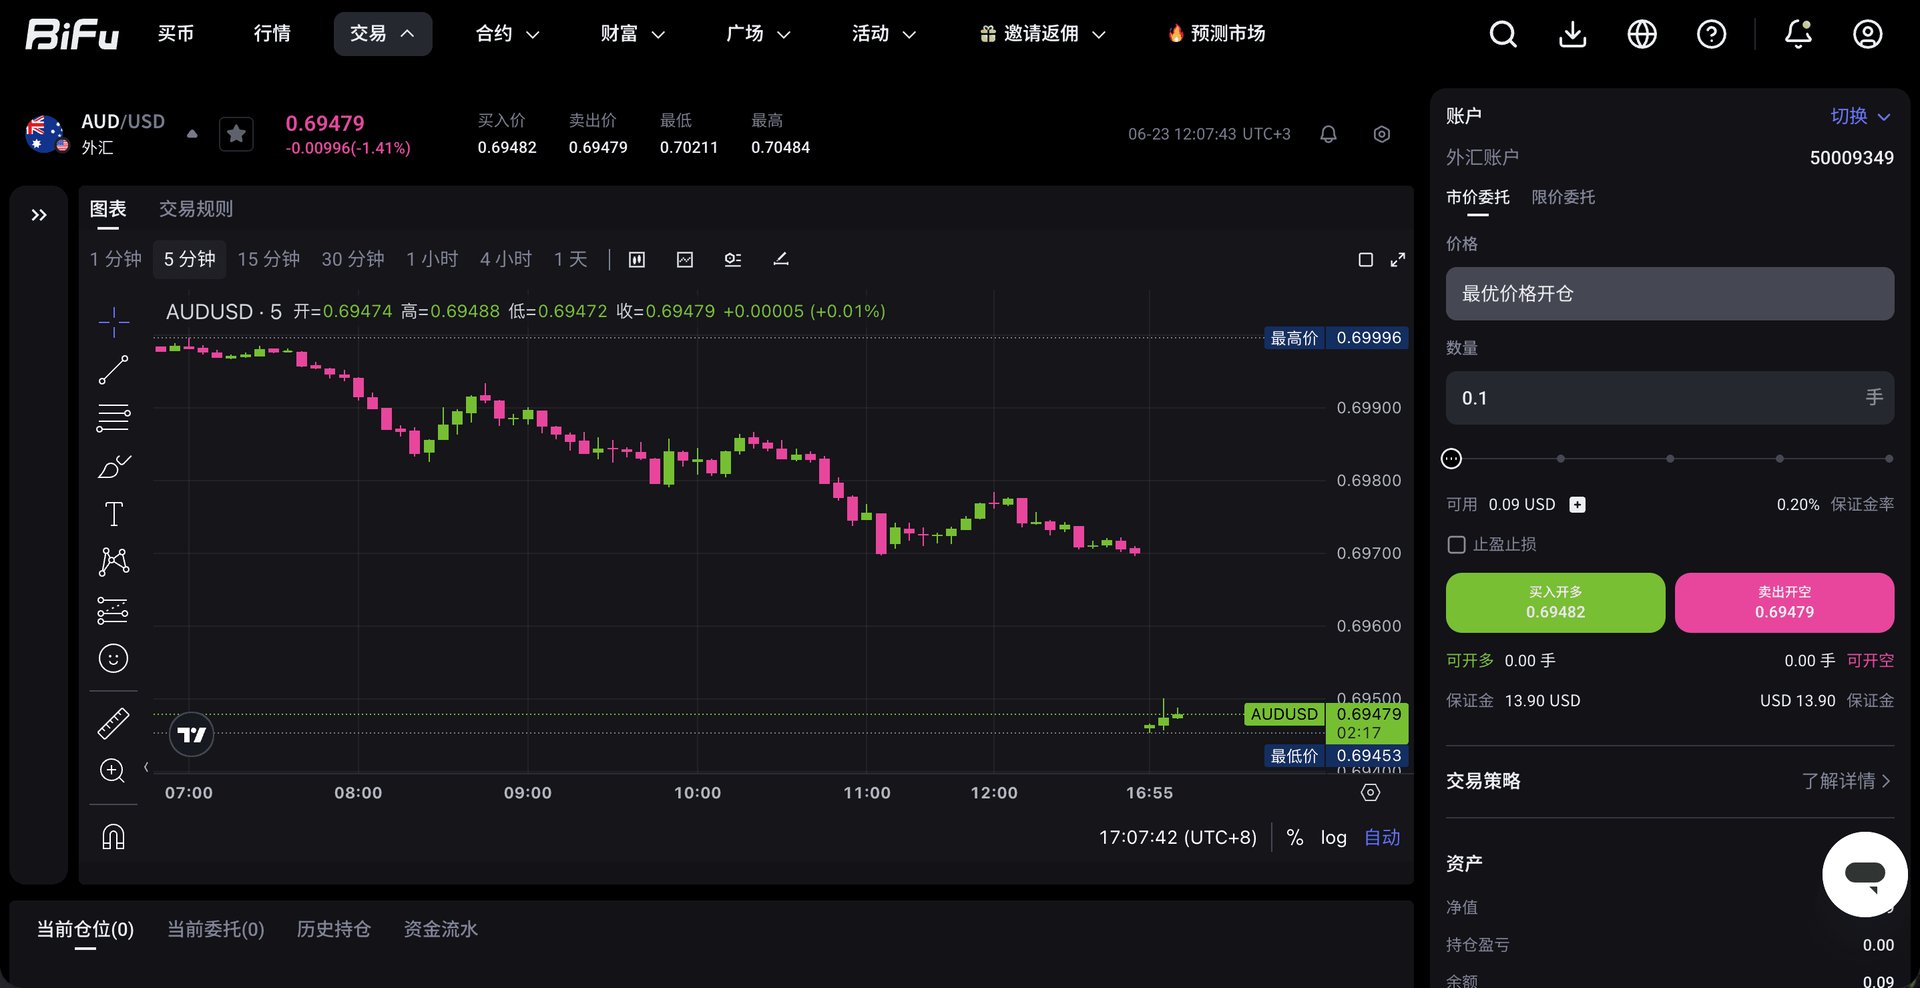Open the 了解详情 link
The height and width of the screenshot is (988, 1920).
click(x=1846, y=781)
